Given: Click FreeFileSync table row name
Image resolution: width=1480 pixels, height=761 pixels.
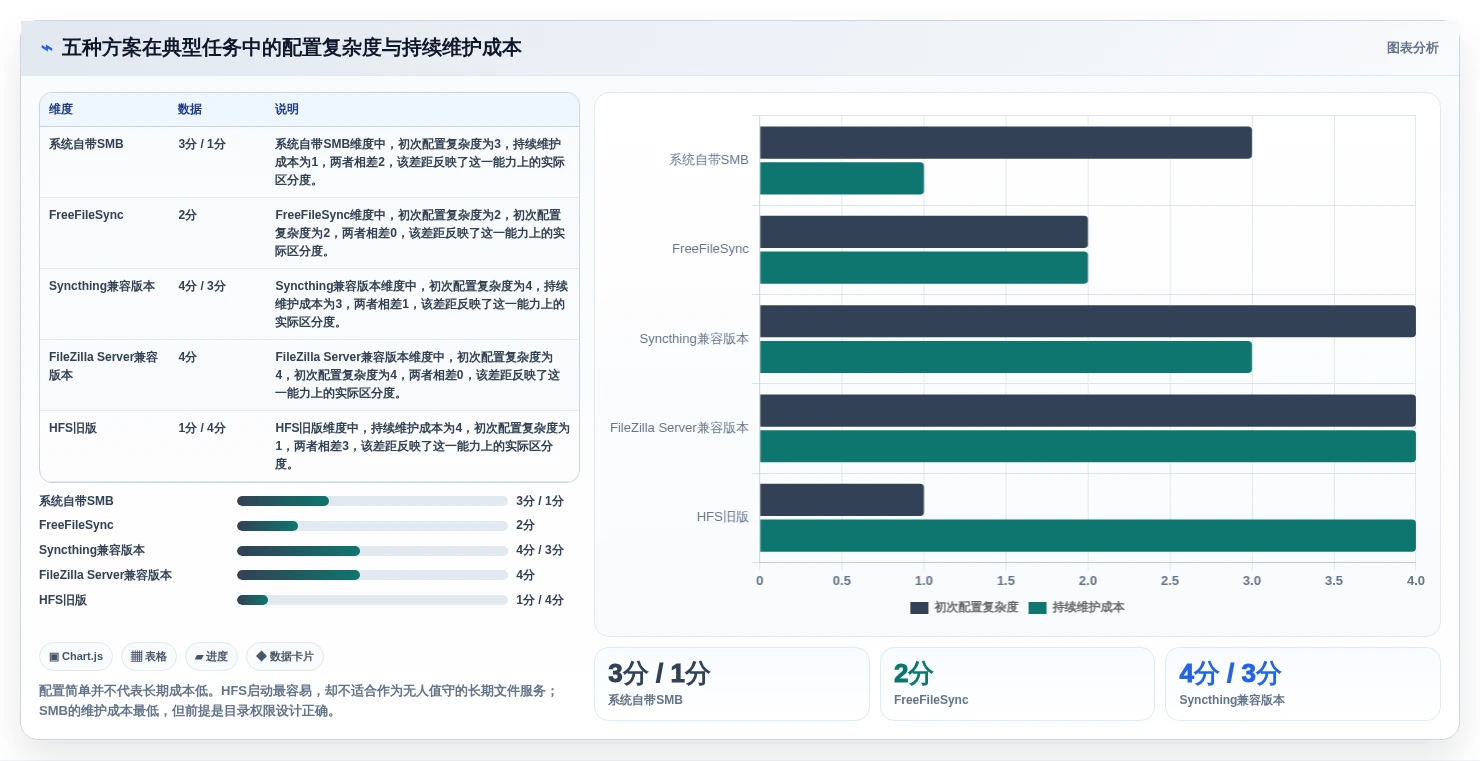Looking at the screenshot, I should [x=86, y=215].
